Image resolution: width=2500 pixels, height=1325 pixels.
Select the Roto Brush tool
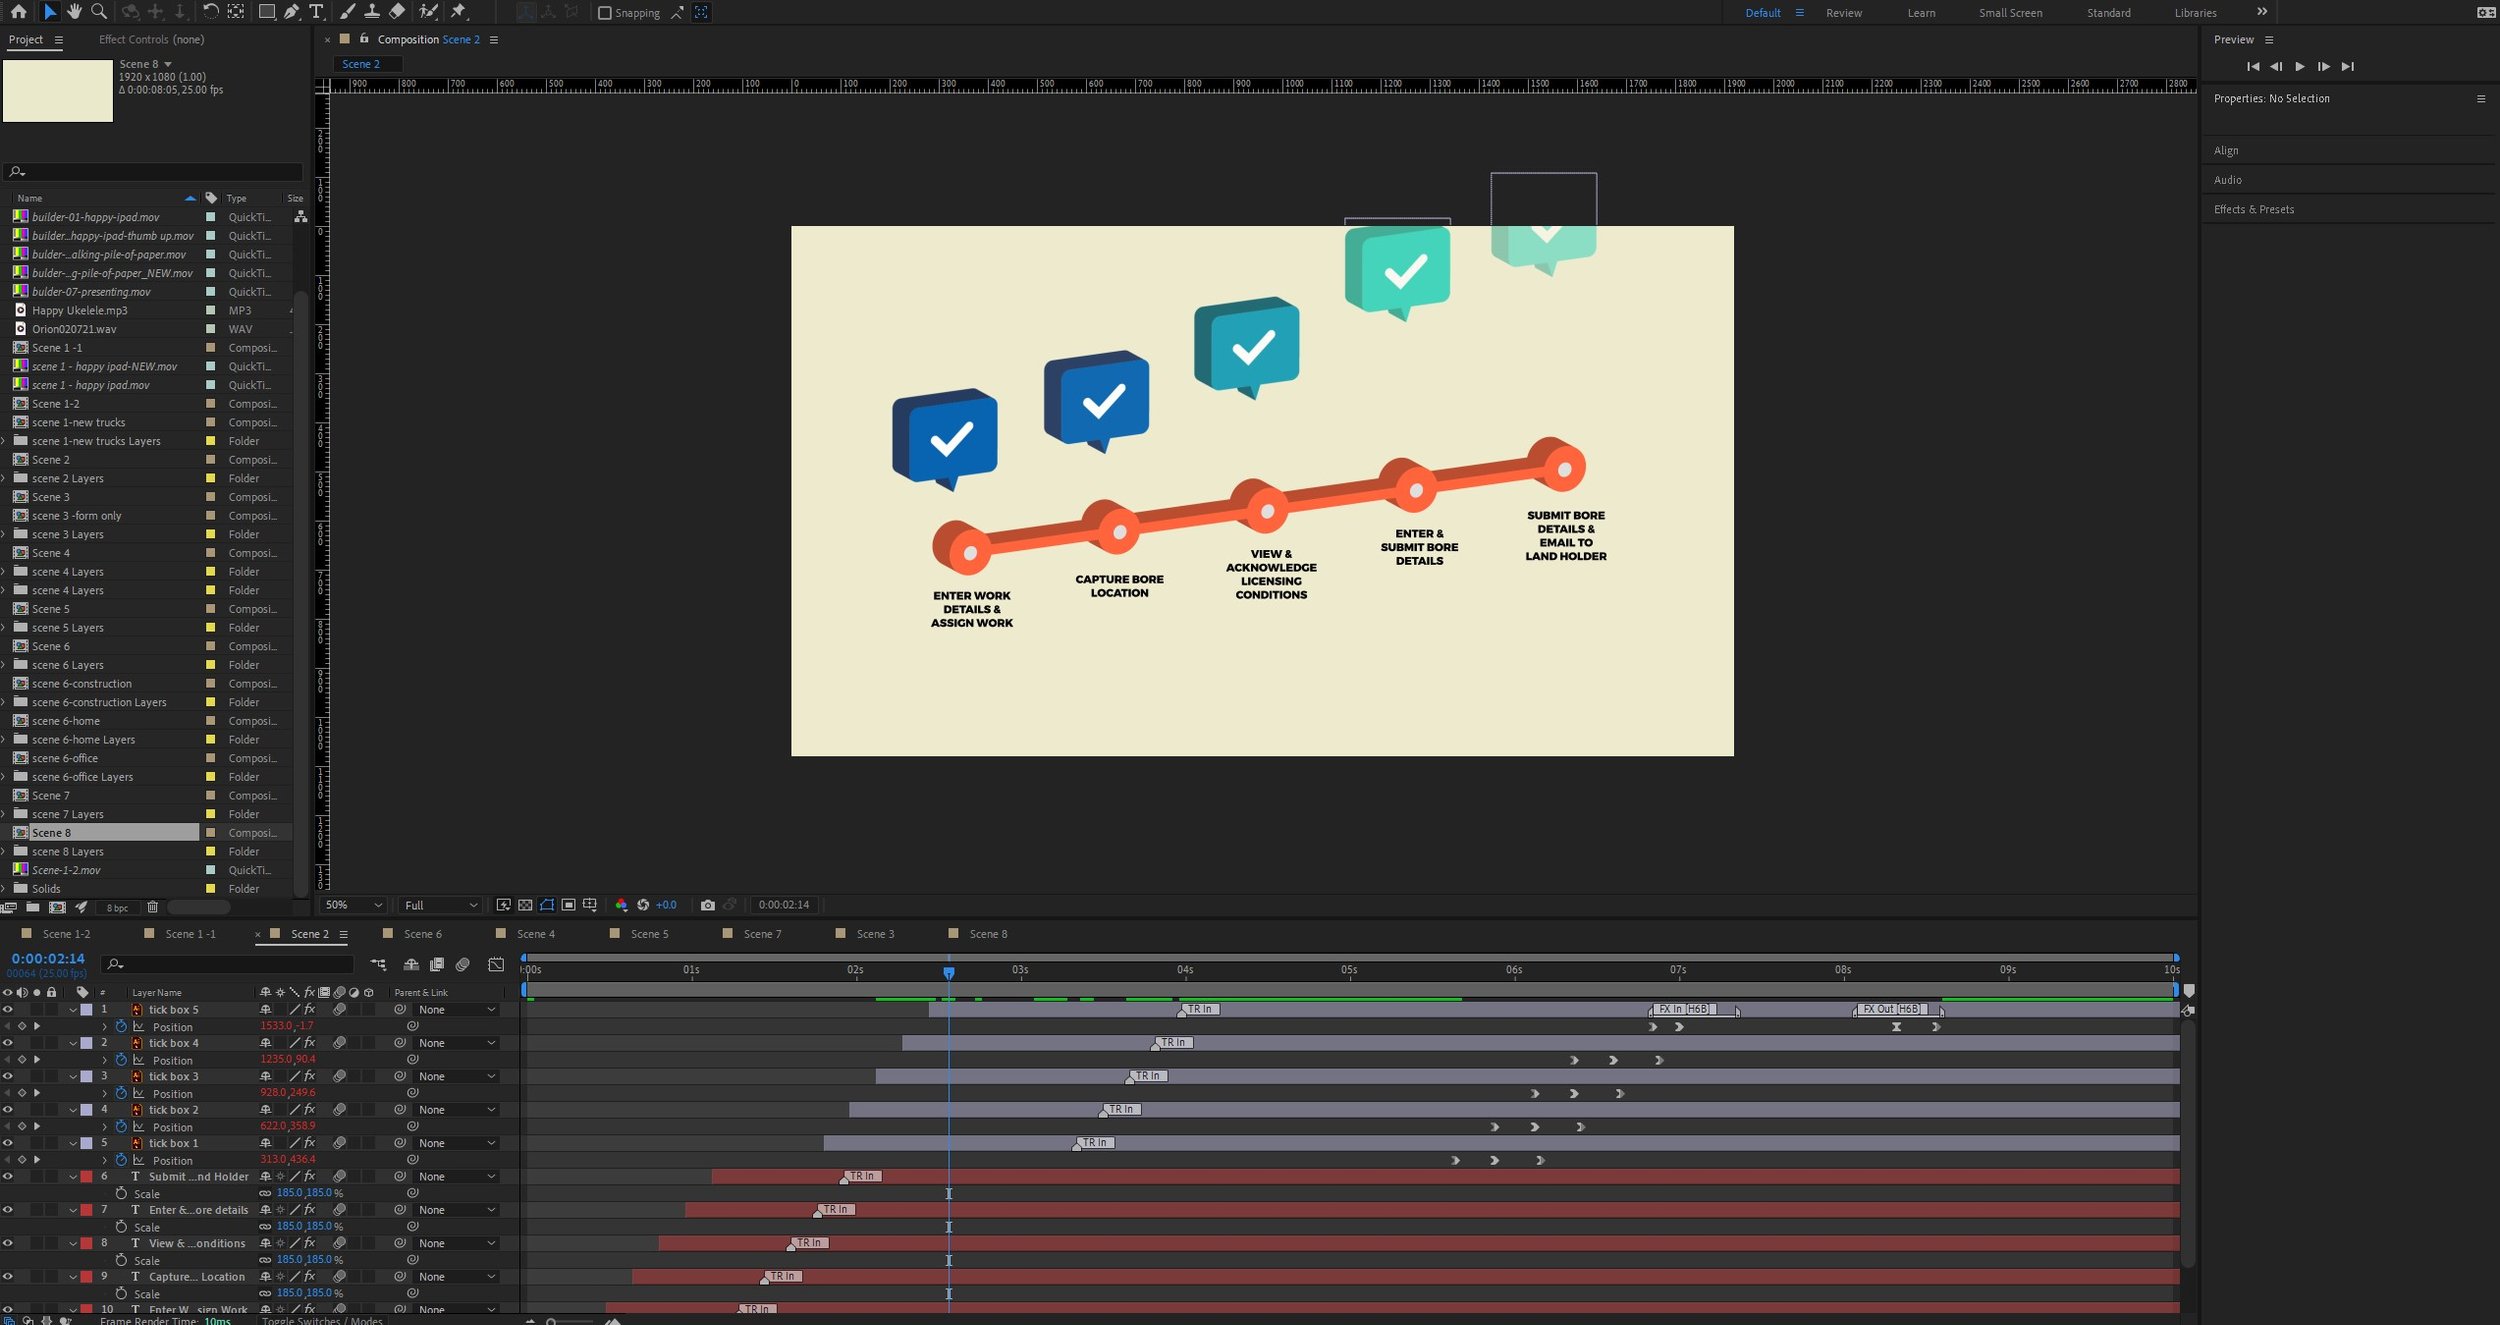[x=428, y=12]
